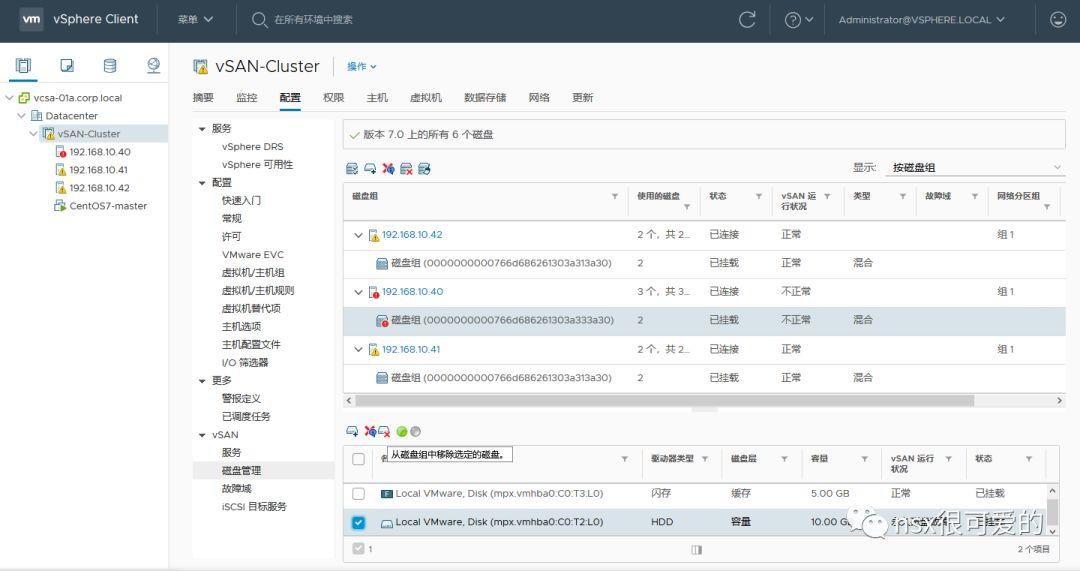Screen dimensions: 1080x571
Task: Click the horizontal scrollbar of disk group table
Action: pos(665,400)
